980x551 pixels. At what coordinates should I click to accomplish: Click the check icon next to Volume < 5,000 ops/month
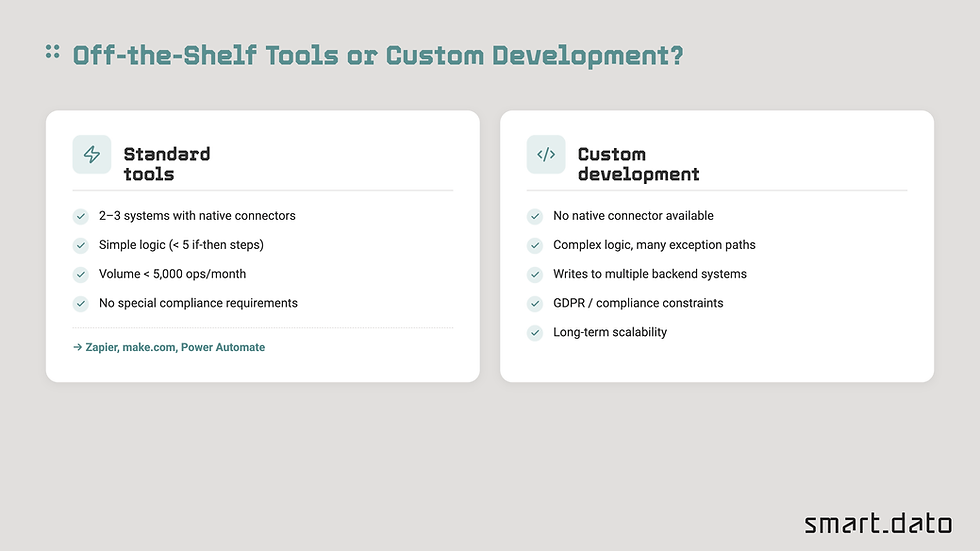[81, 274]
